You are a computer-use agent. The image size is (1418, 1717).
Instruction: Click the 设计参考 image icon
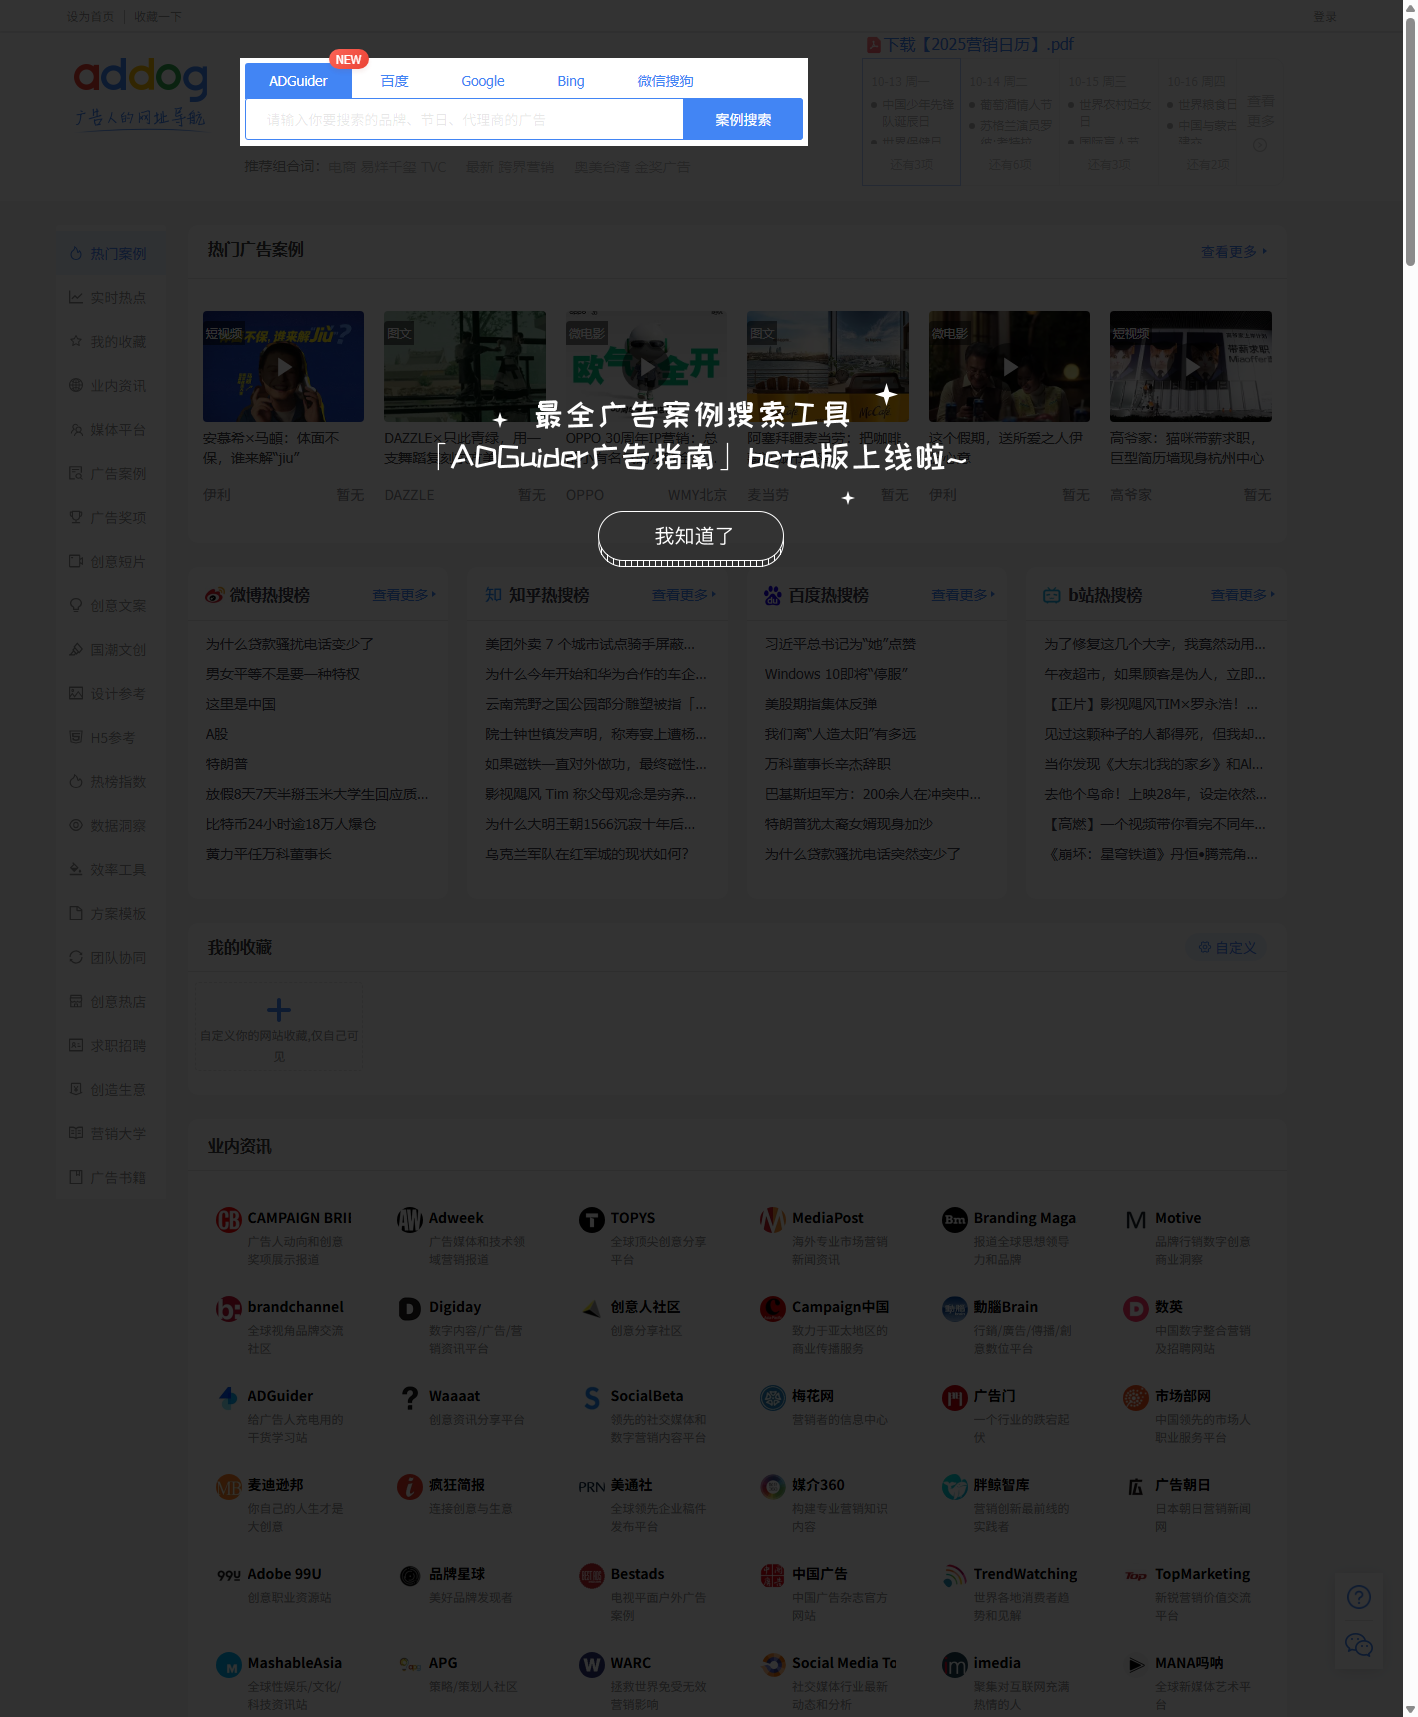76,694
